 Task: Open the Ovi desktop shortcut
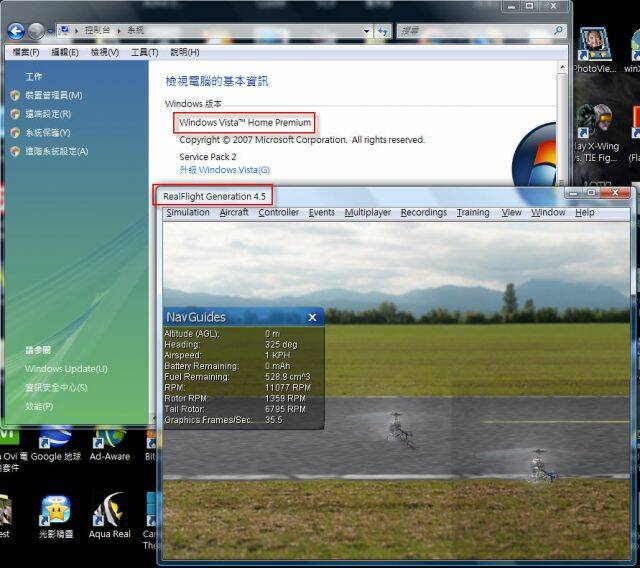(11, 449)
